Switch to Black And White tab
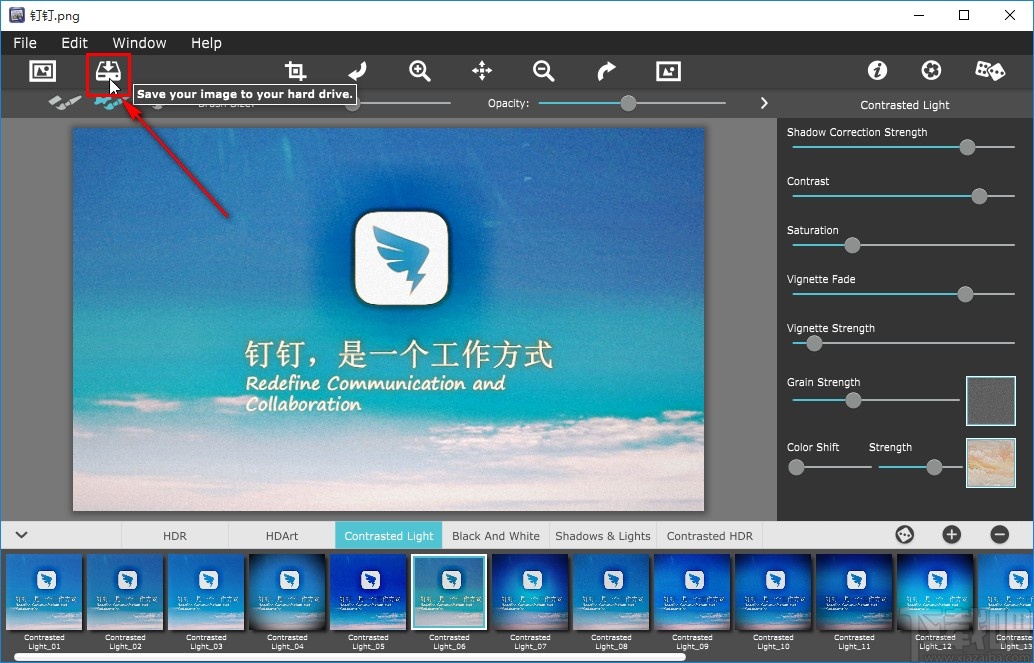1034x663 pixels. 496,536
